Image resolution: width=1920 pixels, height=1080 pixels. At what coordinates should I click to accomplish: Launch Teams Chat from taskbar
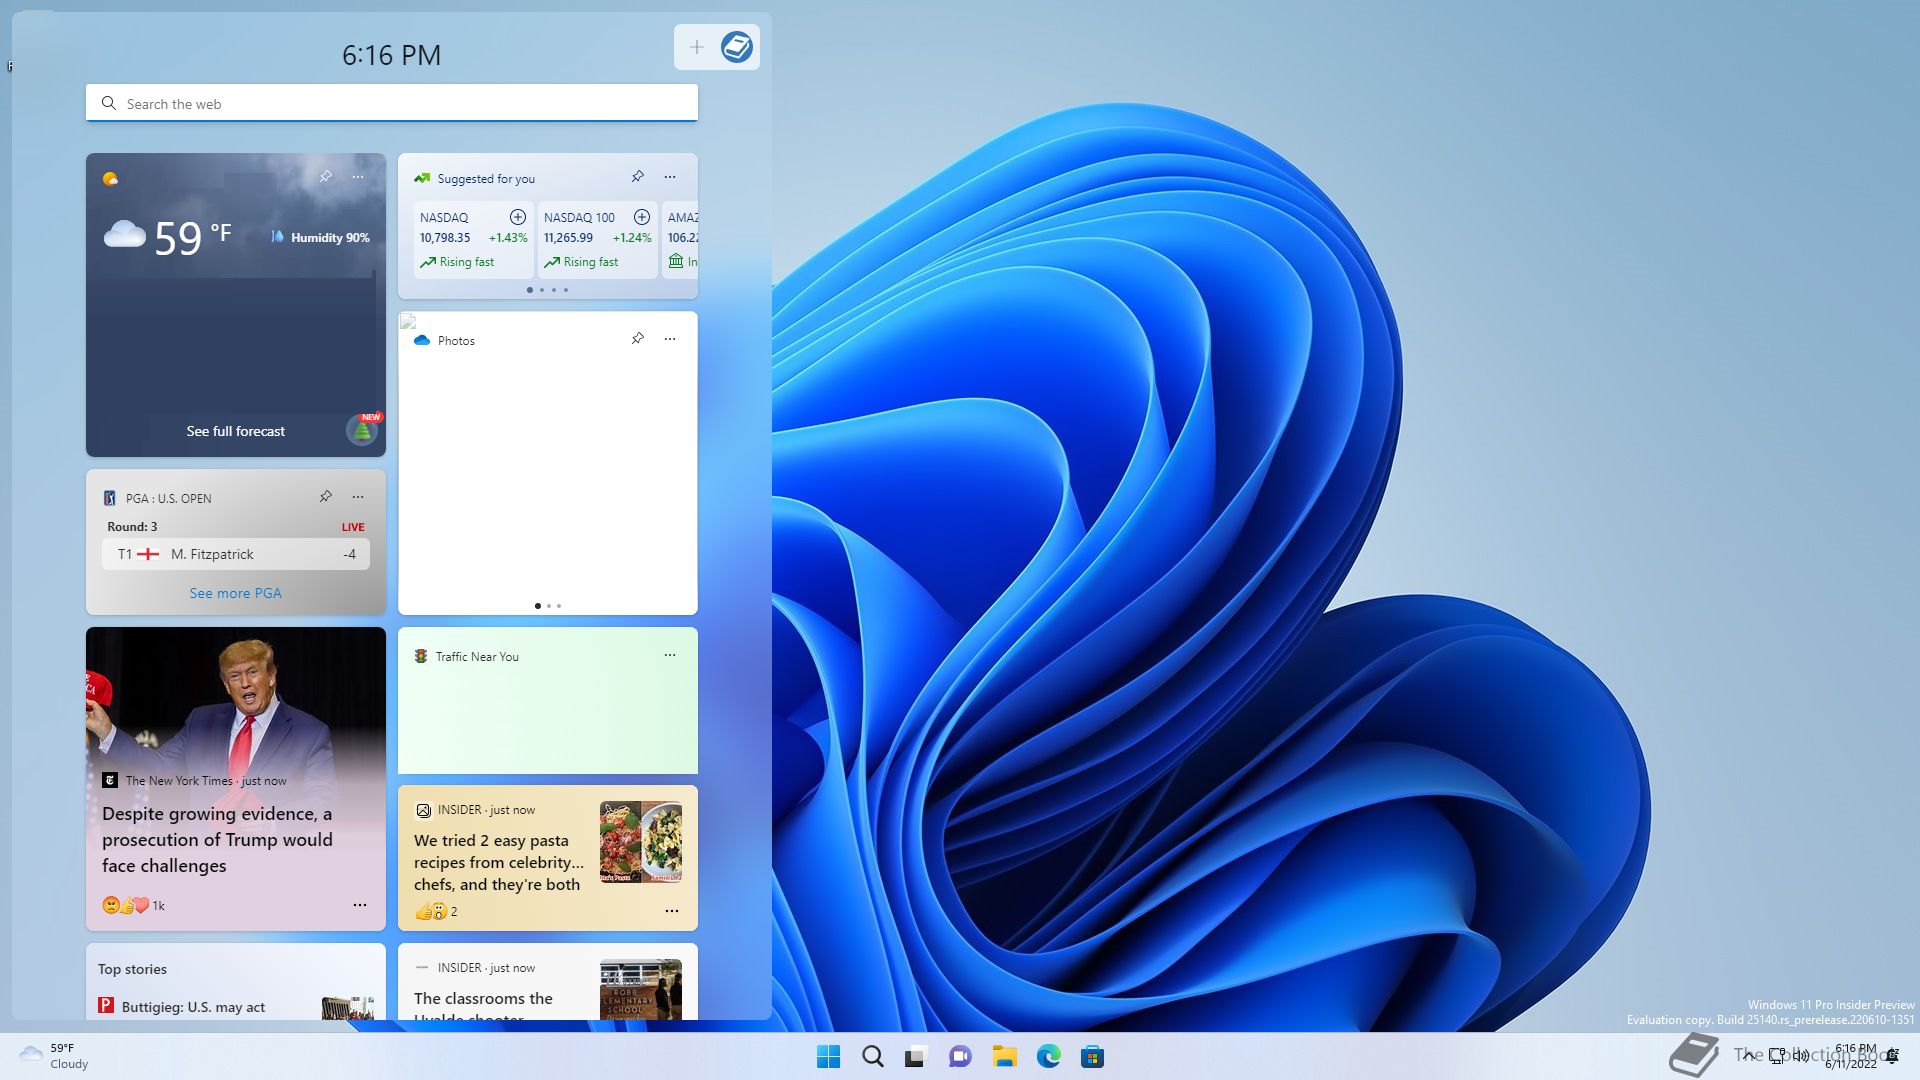960,1056
